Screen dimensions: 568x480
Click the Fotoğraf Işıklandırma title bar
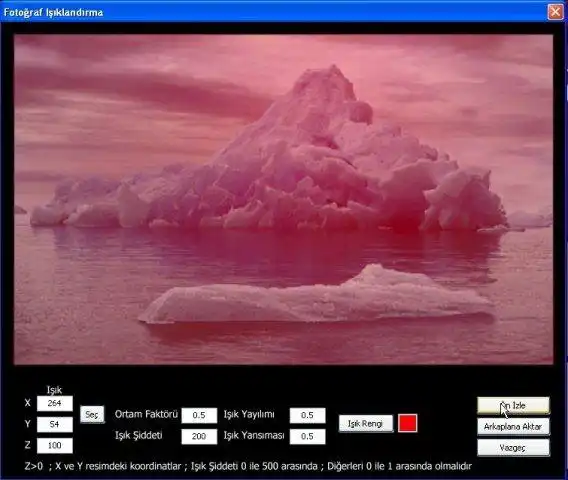272,12
